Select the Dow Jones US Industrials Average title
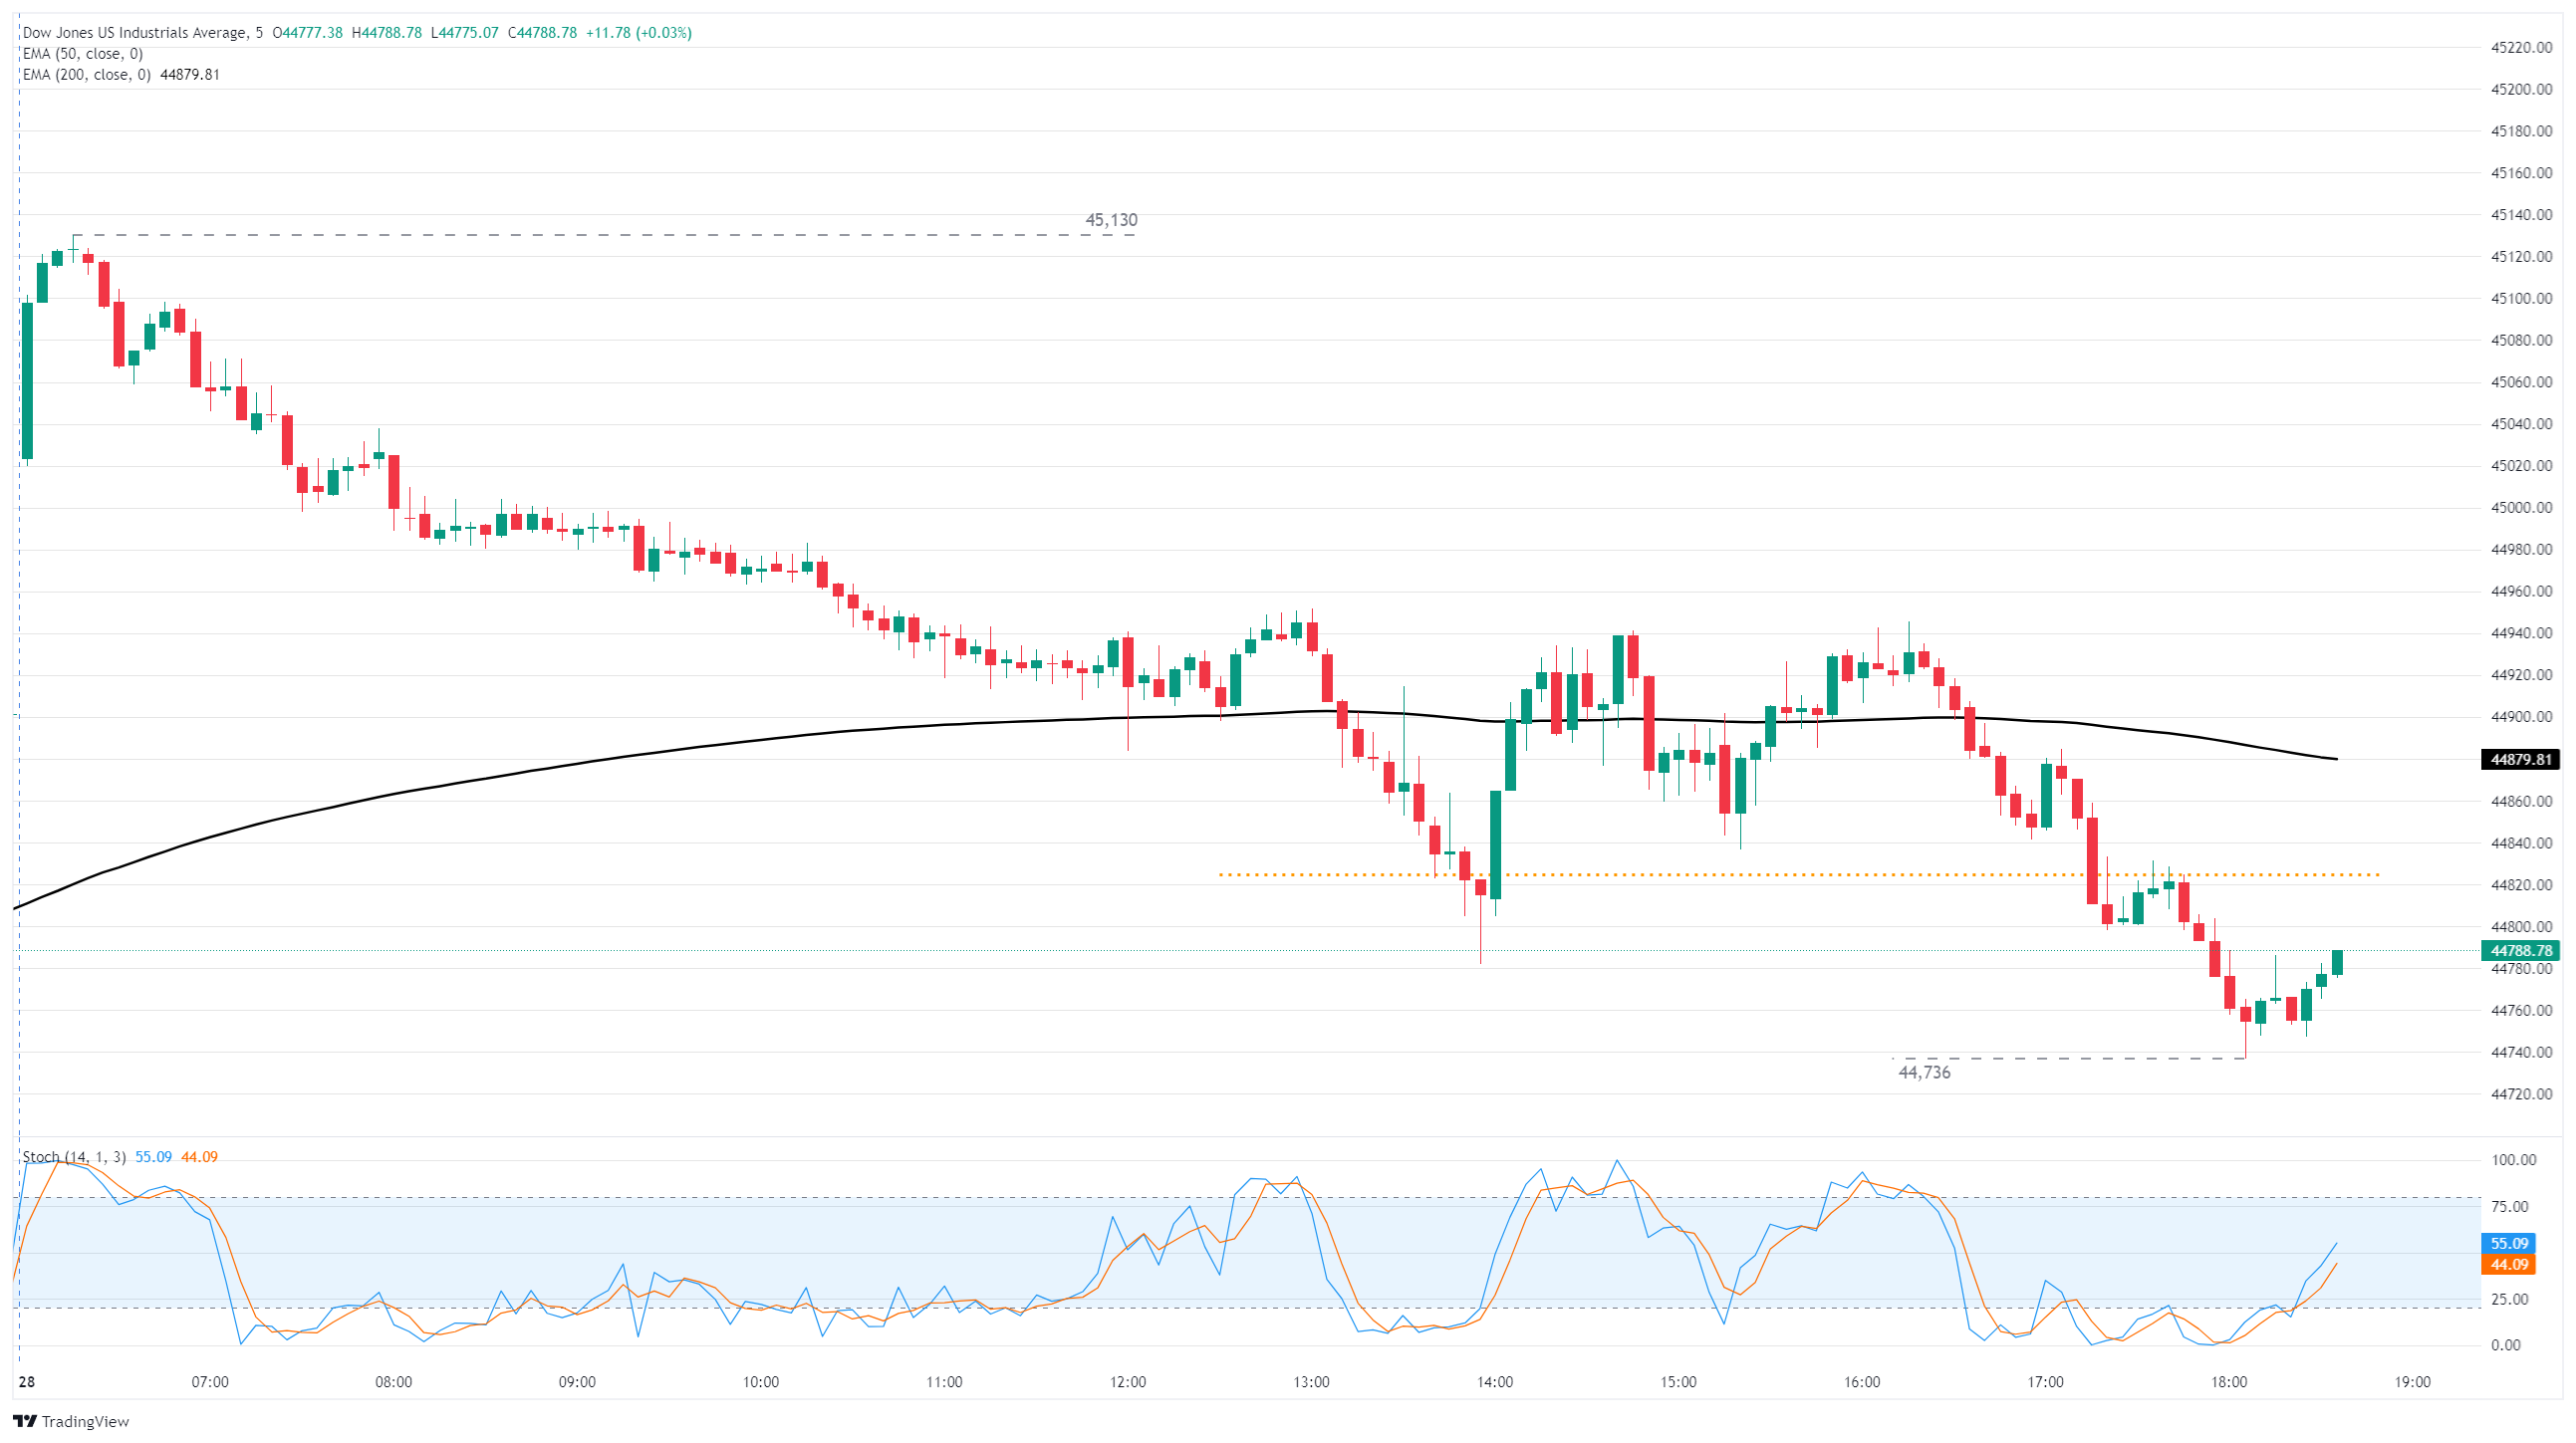The width and height of the screenshot is (2576, 1443). point(134,33)
